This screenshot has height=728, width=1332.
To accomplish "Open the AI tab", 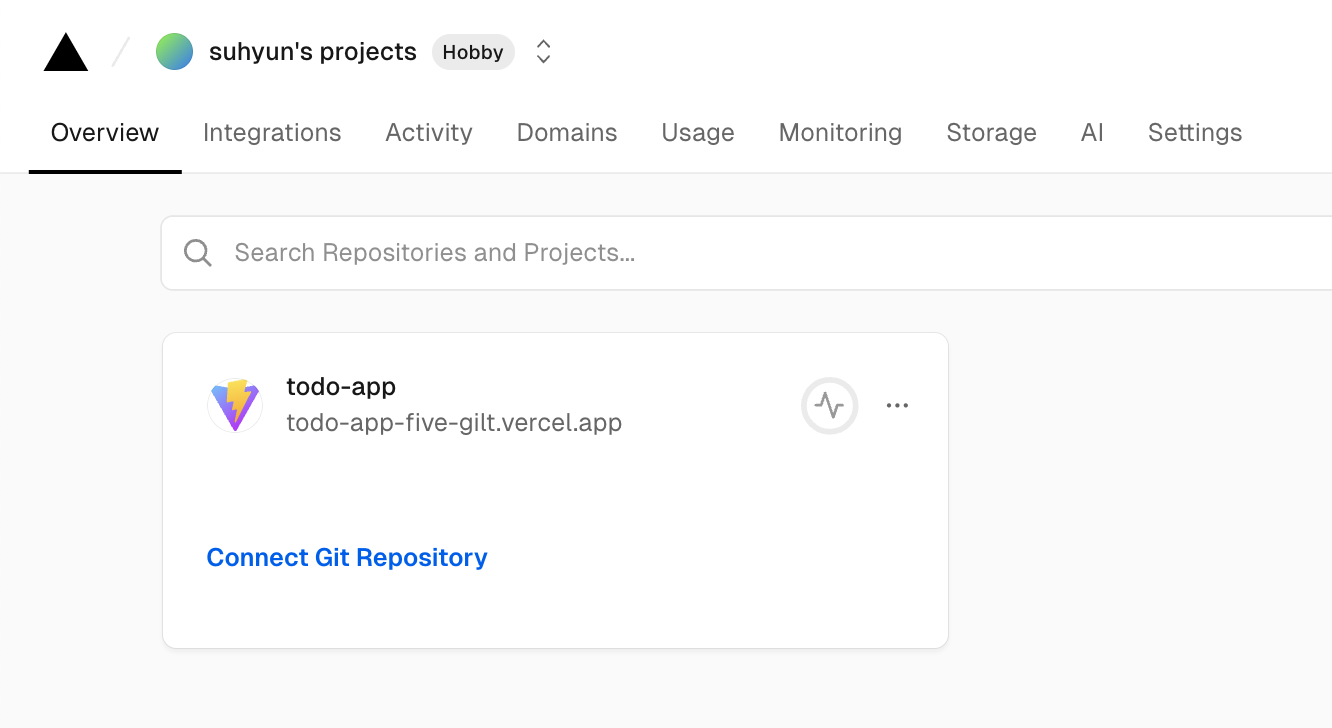I will pos(1092,133).
